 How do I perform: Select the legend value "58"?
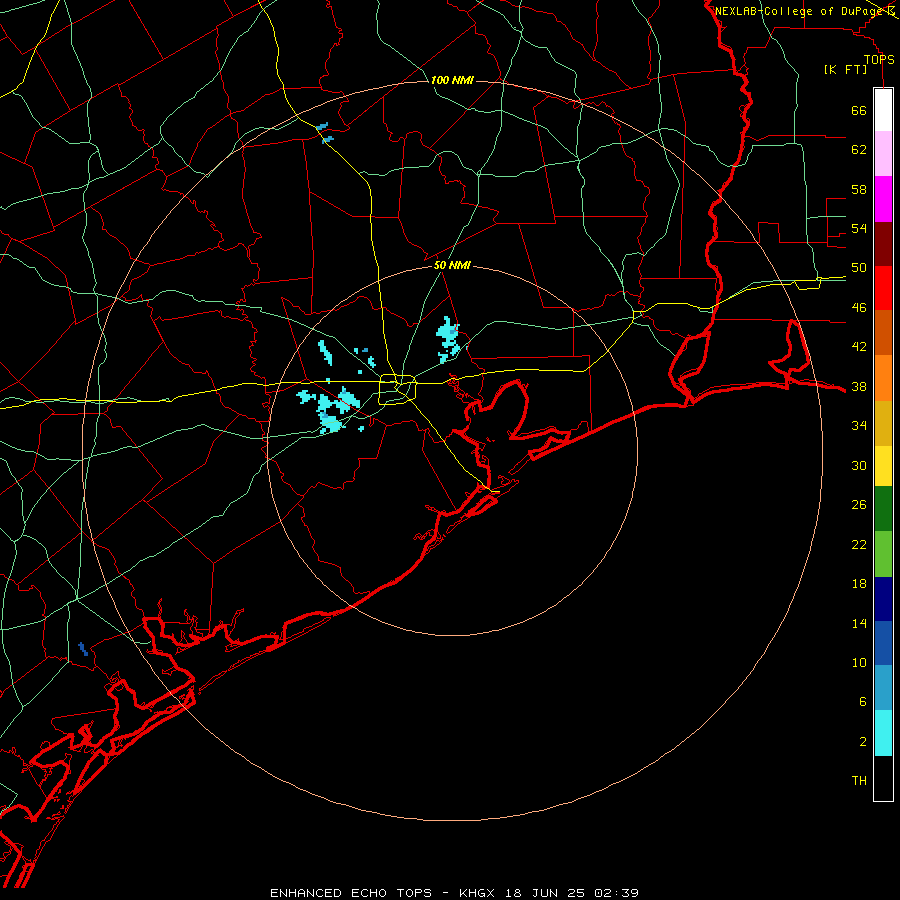(x=859, y=189)
